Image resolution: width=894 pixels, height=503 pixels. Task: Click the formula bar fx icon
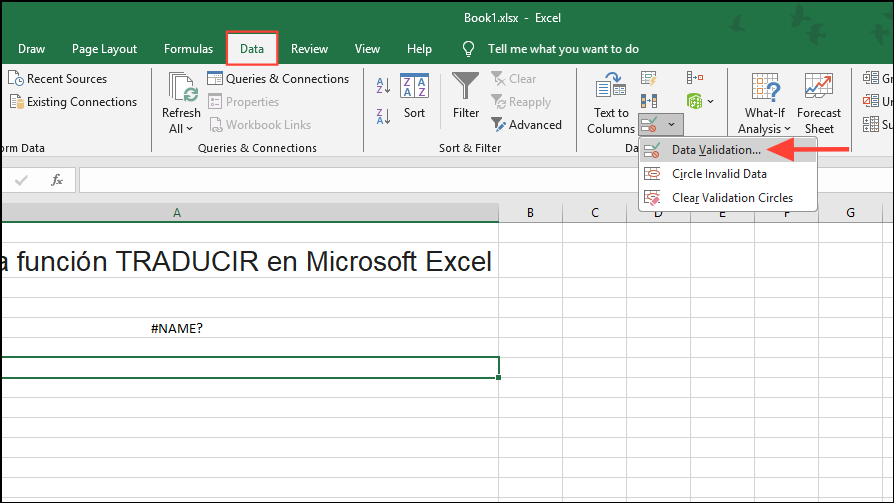coord(56,181)
